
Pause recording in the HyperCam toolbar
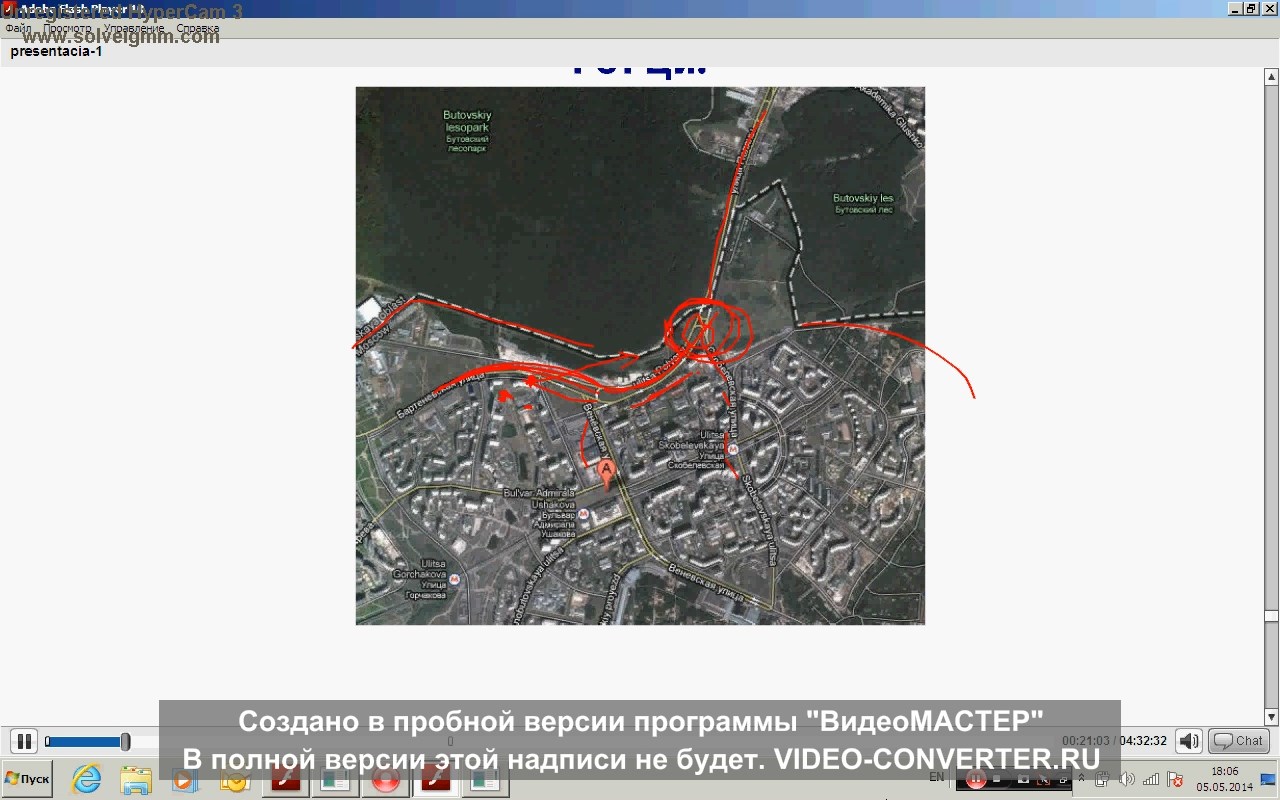tap(975, 779)
